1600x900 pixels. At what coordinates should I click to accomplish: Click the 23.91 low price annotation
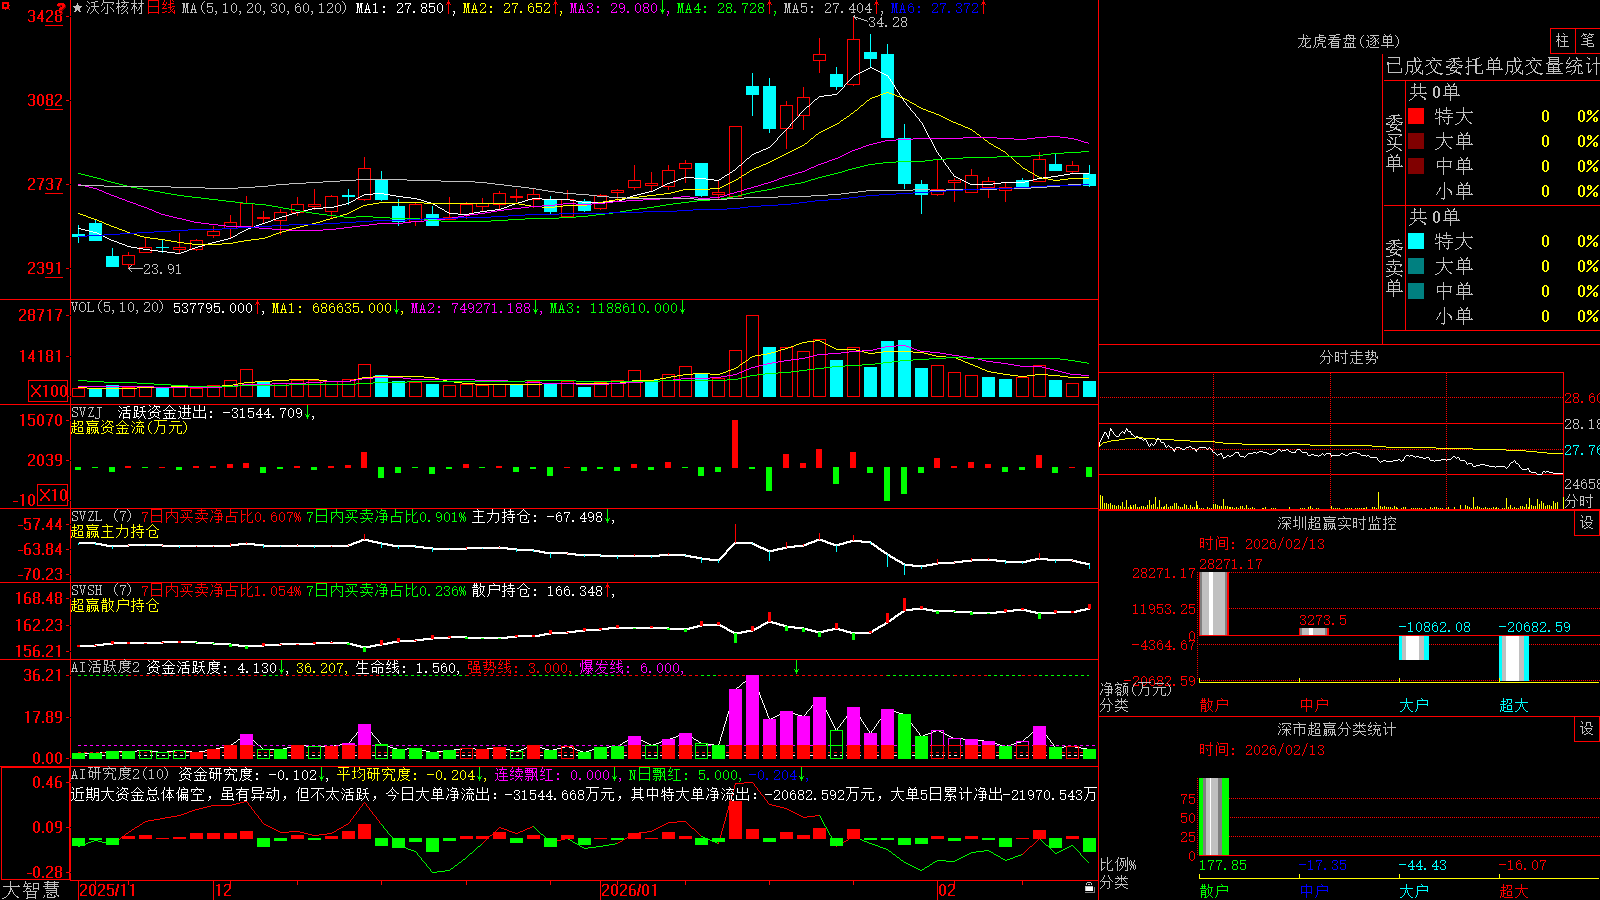click(162, 269)
